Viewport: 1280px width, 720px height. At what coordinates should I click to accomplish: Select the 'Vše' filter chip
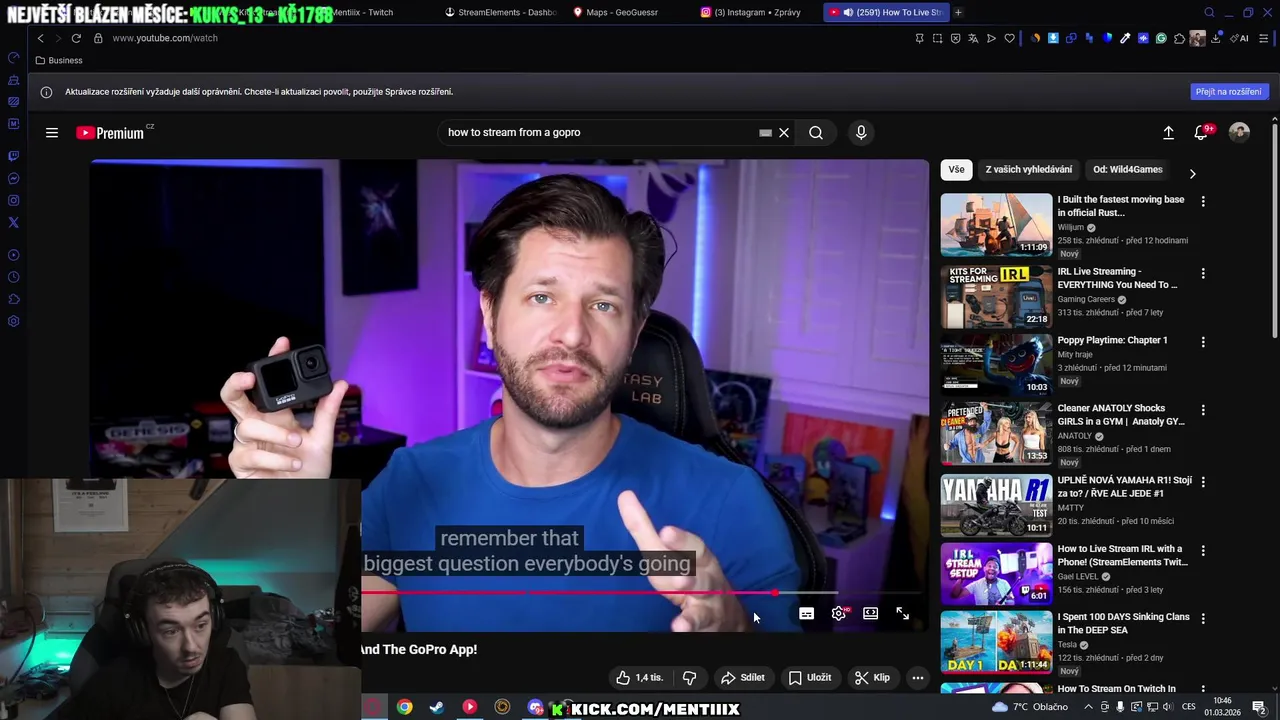[957, 170]
